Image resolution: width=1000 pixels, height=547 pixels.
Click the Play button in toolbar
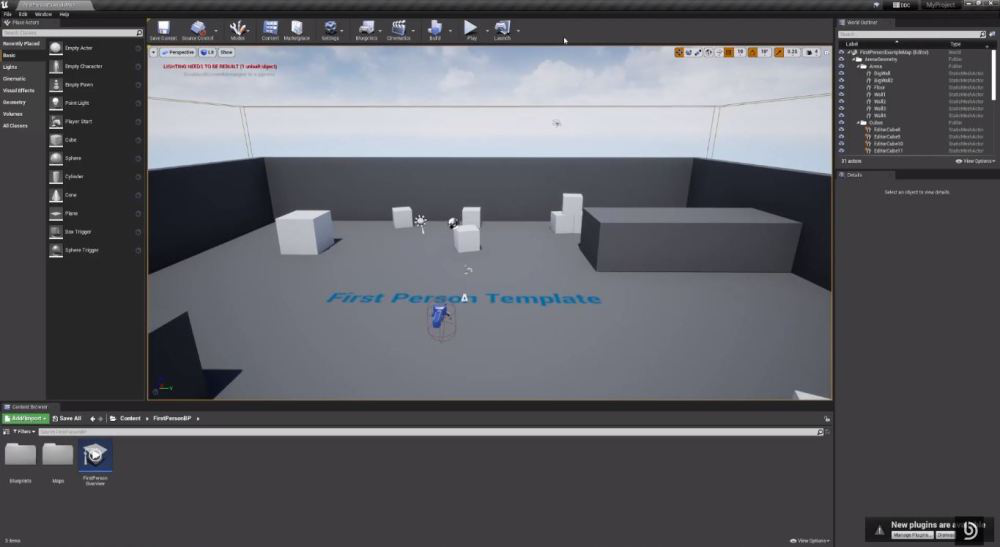[x=471, y=30]
